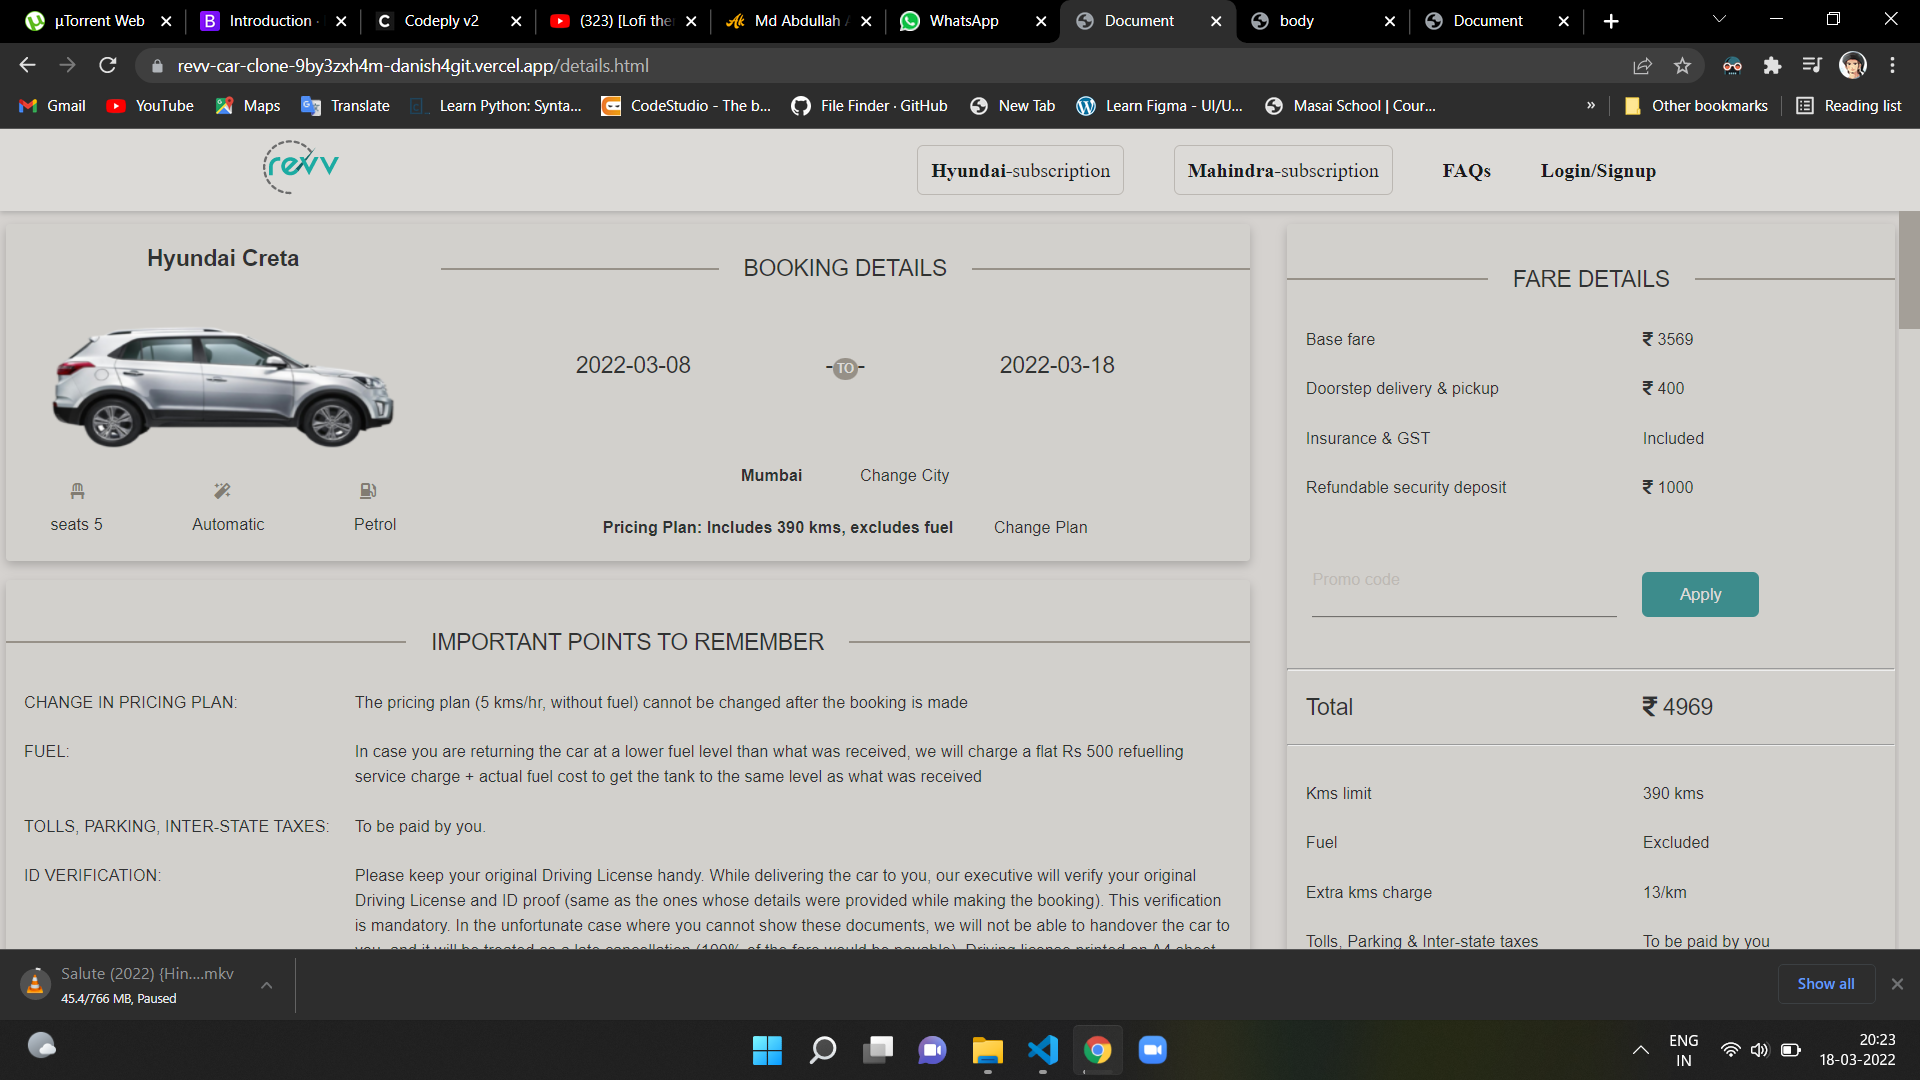Viewport: 1920px width, 1080px height.
Task: Close the Md Abdullah tab
Action: pos(866,21)
